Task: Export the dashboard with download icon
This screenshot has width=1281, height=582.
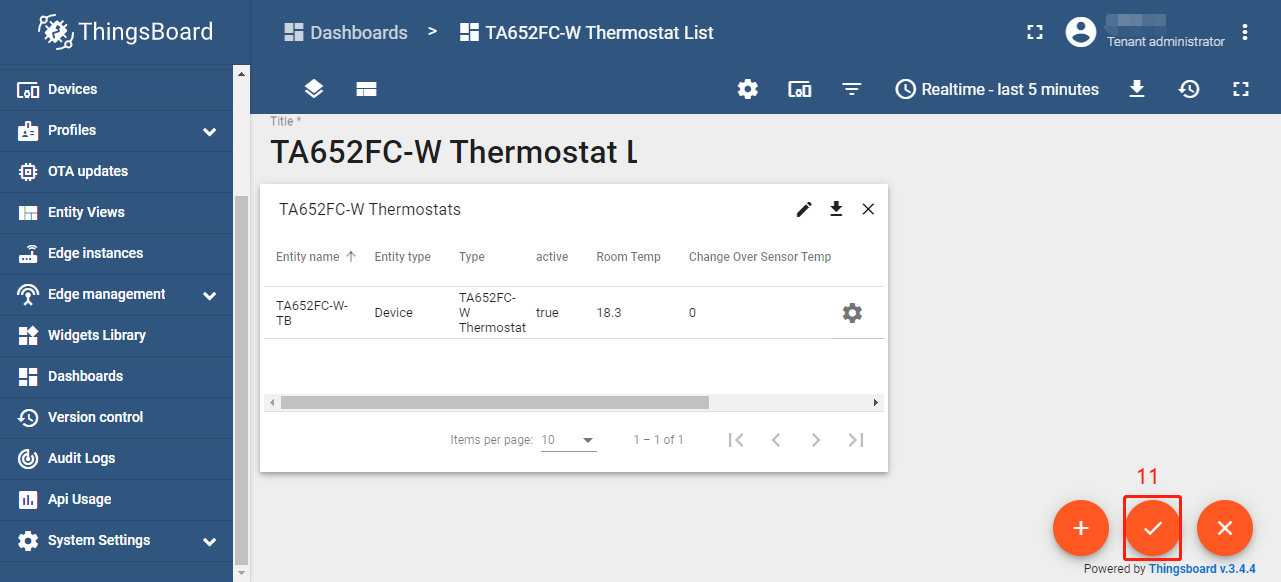Action: 1137,89
